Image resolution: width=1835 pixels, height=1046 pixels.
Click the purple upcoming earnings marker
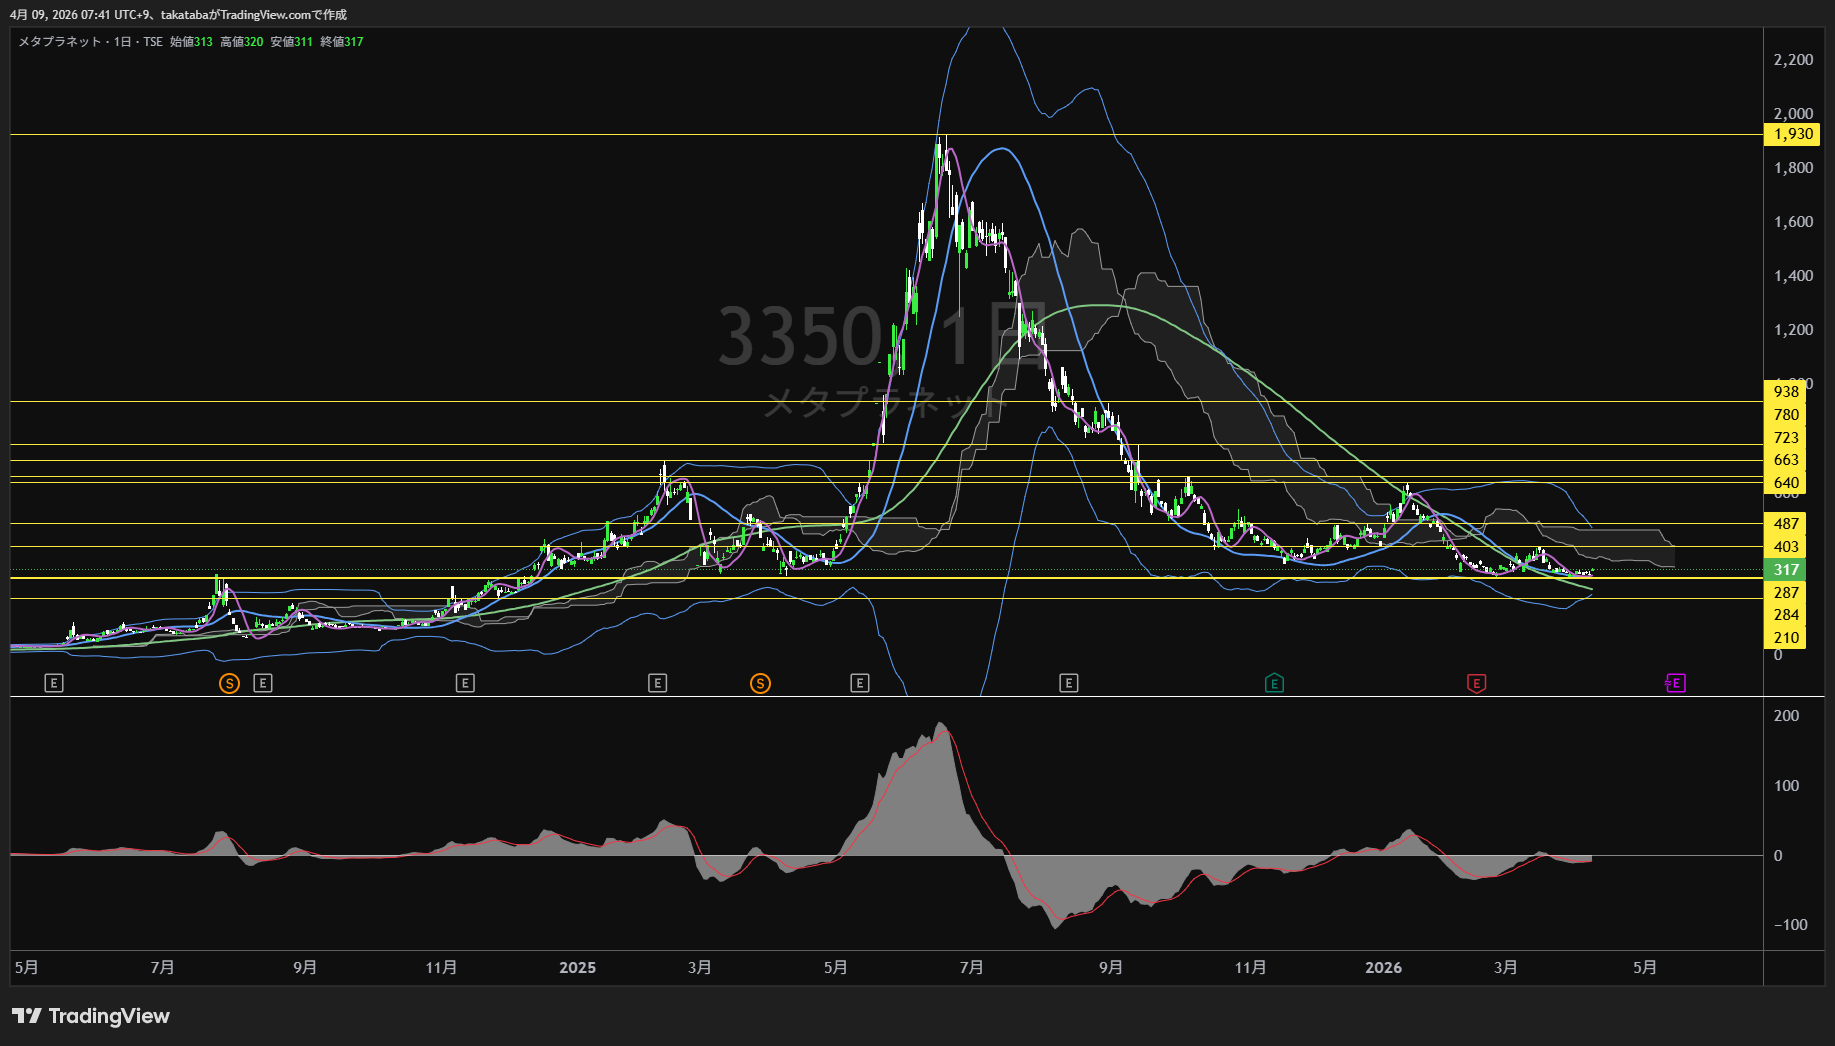pyautogui.click(x=1675, y=684)
